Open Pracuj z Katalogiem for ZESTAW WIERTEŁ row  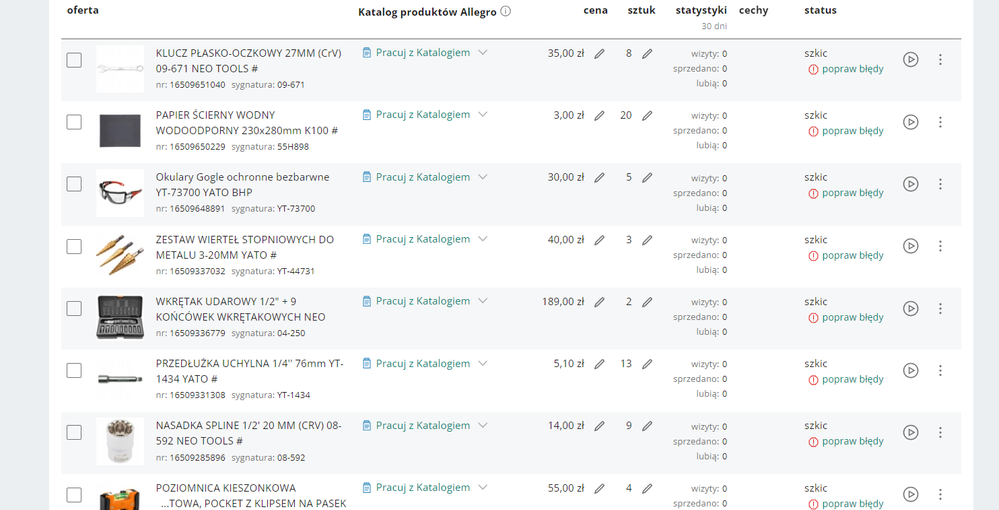[422, 239]
